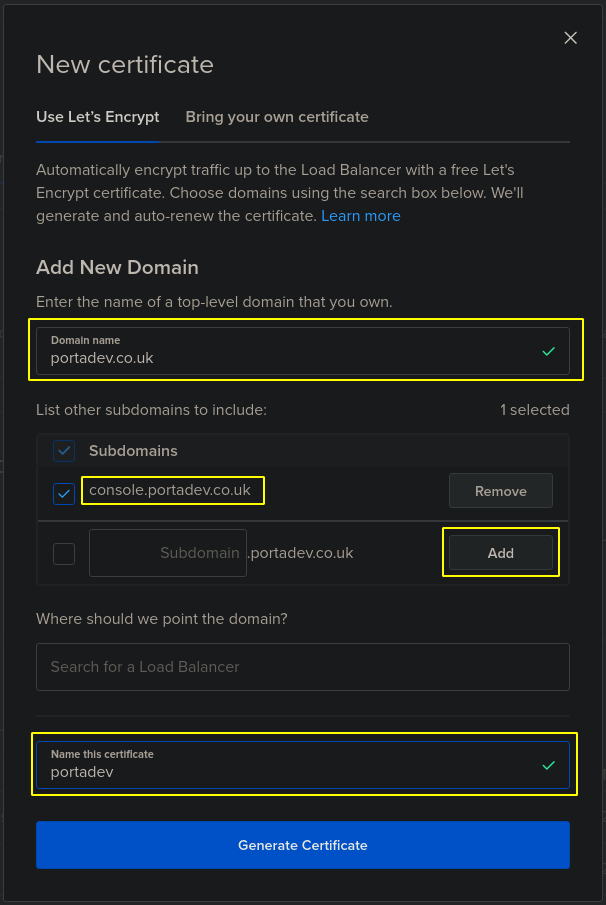This screenshot has width=606, height=905.
Task: Add the new subdomain entry
Action: pyautogui.click(x=500, y=553)
